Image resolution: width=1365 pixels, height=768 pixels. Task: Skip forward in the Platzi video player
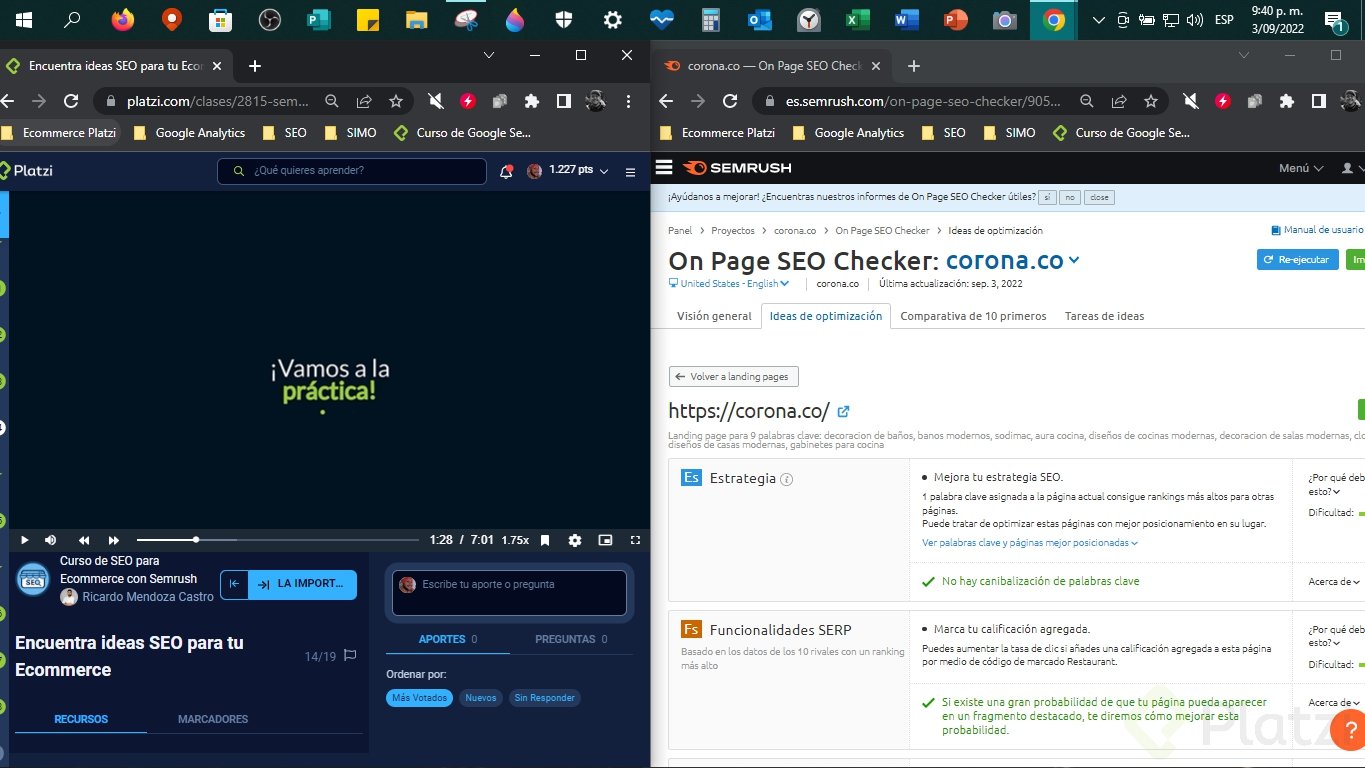[x=114, y=540]
